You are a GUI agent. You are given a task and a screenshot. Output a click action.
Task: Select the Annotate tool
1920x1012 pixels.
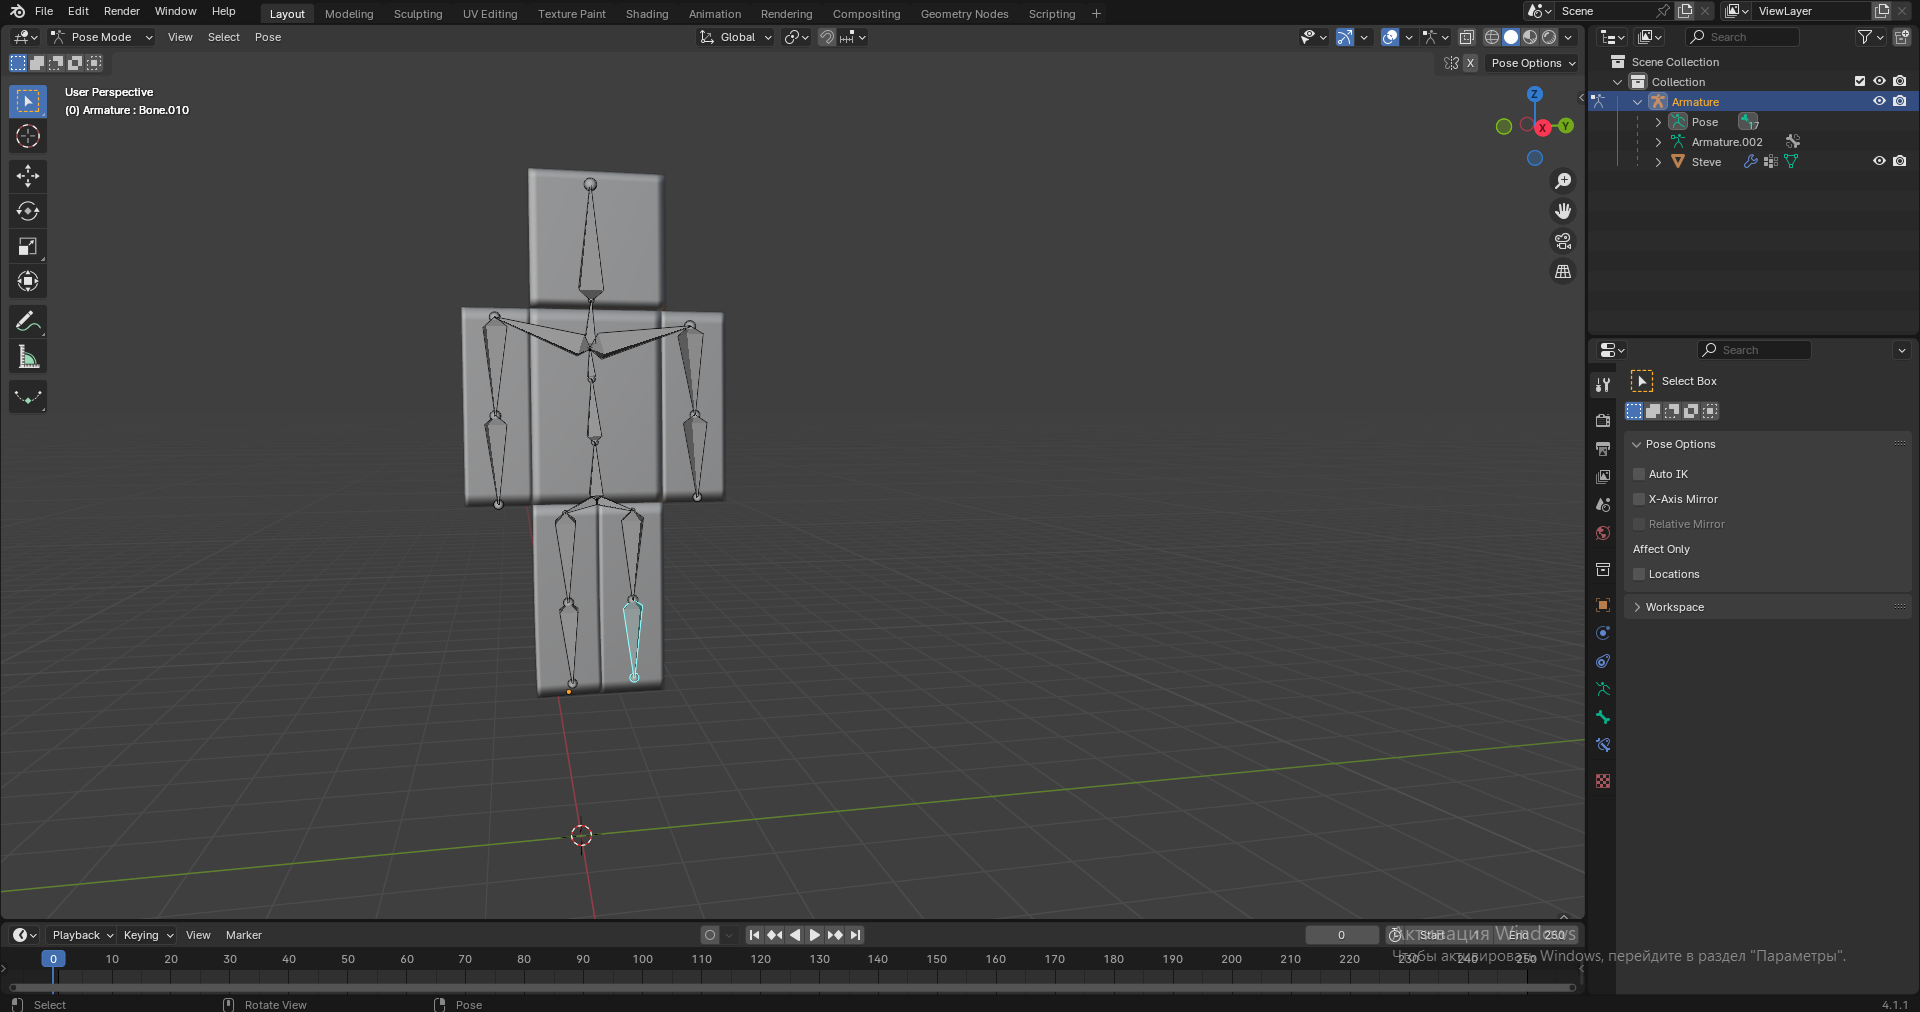click(x=28, y=321)
